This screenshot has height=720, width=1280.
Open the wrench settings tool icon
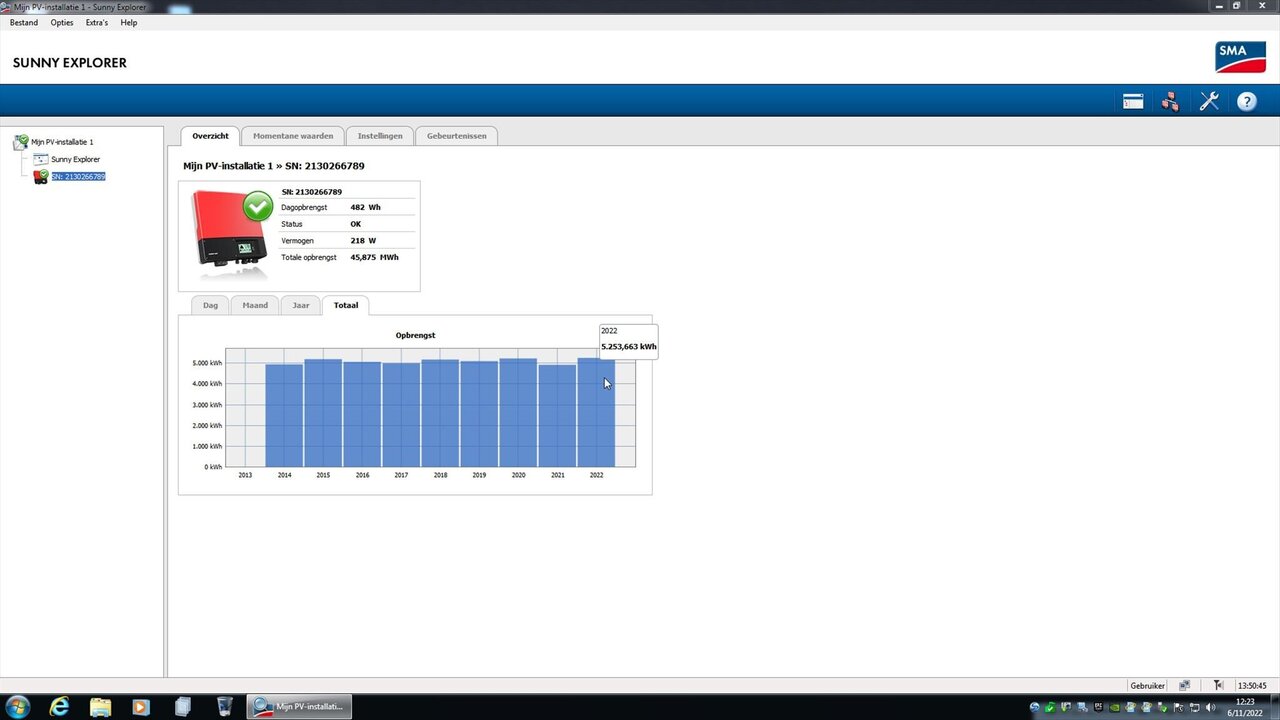(1209, 101)
